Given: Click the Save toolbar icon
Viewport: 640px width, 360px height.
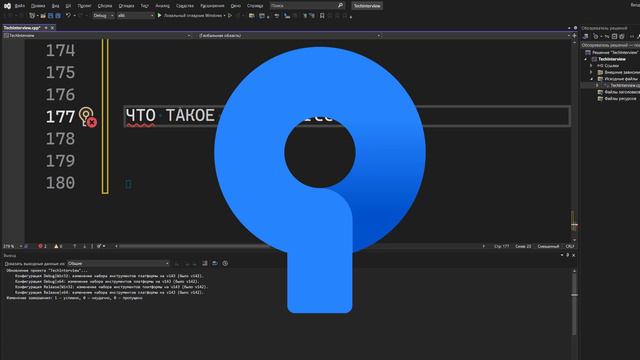Looking at the screenshot, I should (x=51, y=16).
